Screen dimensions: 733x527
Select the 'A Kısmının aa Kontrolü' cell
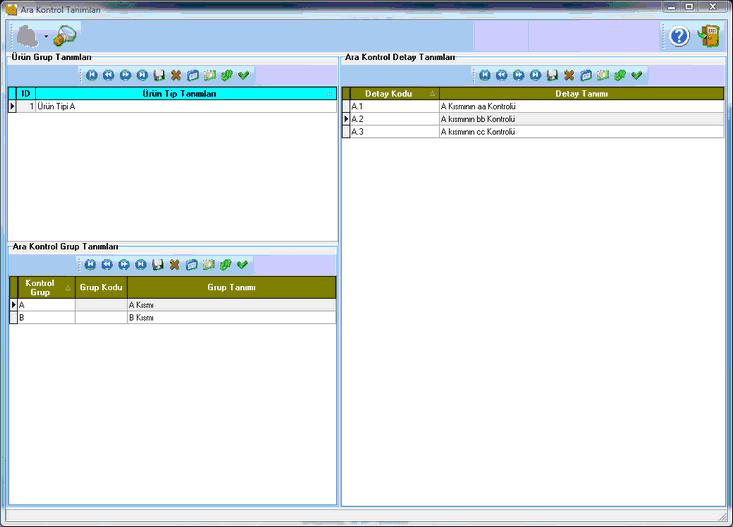[x=582, y=106]
